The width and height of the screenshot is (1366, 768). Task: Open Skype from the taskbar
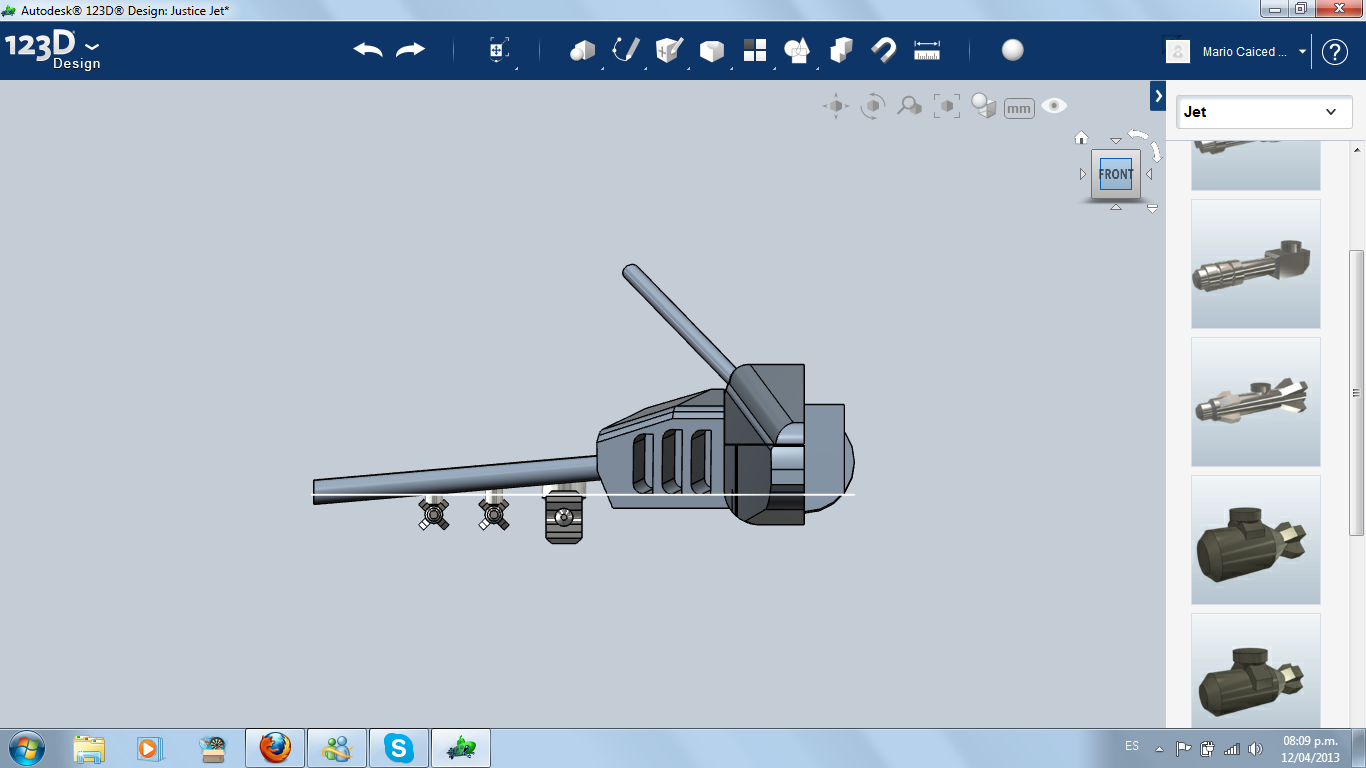coord(399,748)
